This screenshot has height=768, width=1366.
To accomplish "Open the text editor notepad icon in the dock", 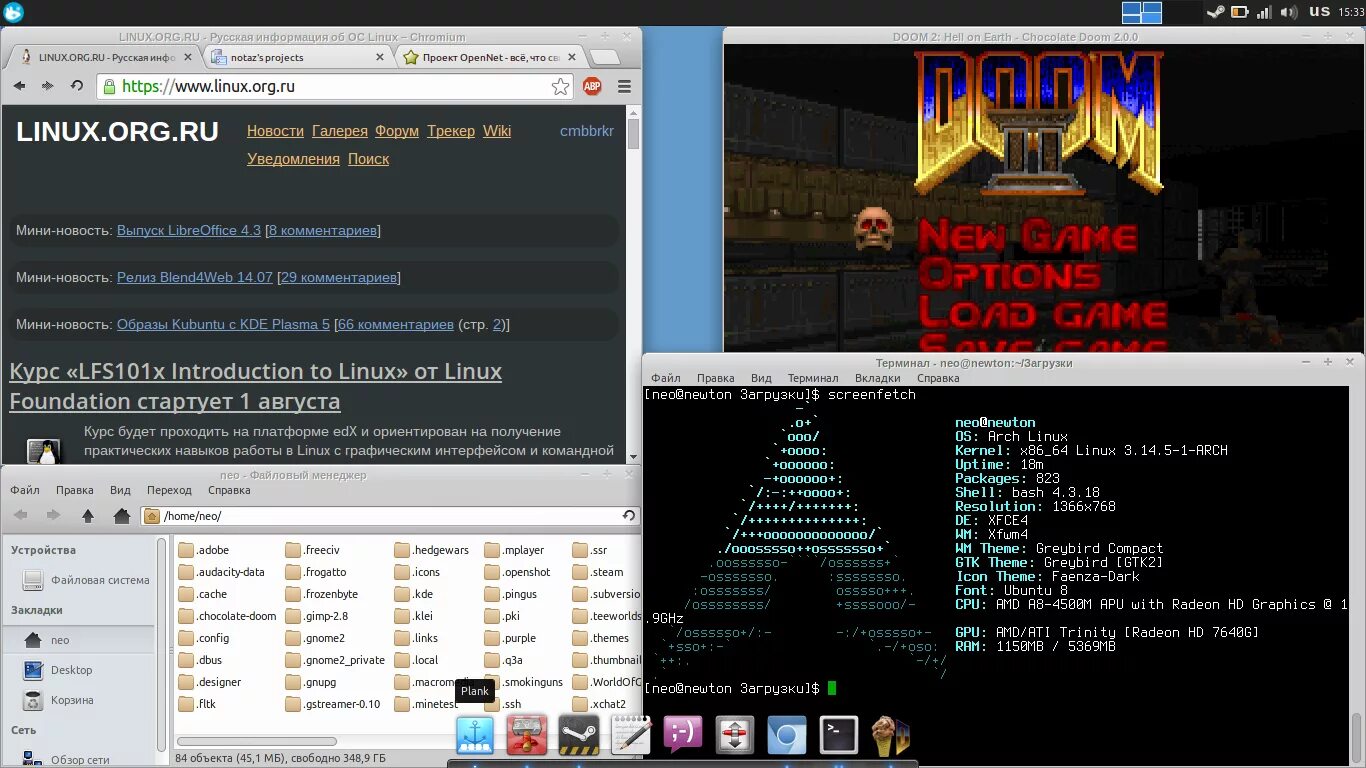I will tap(631, 736).
